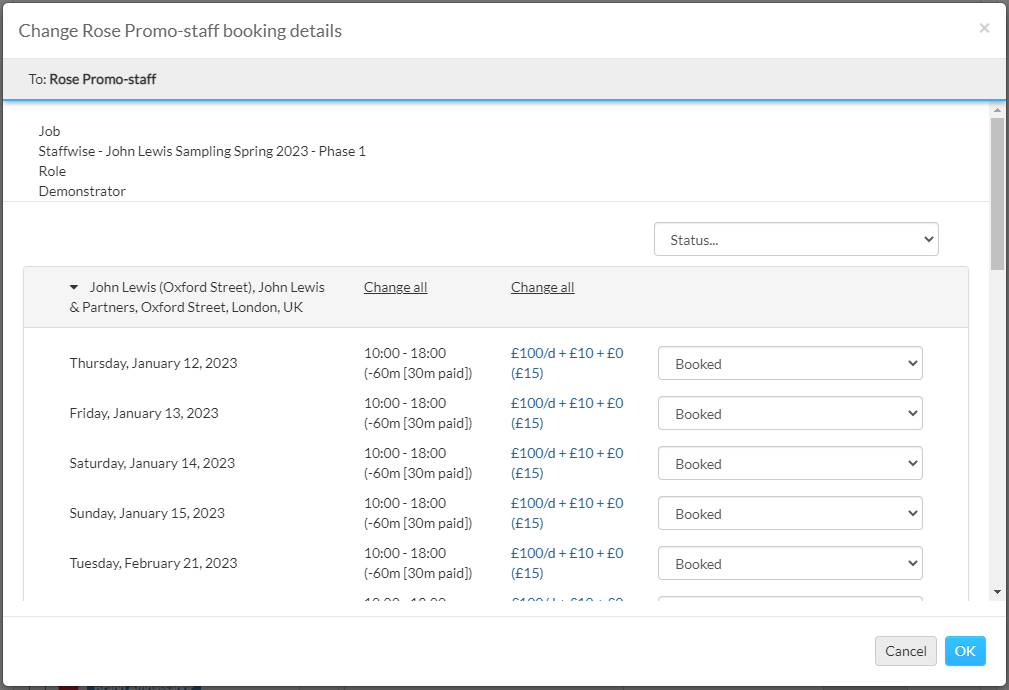The image size is (1009, 690).
Task: Edit pay rate for Sunday, January 15
Action: [x=567, y=513]
